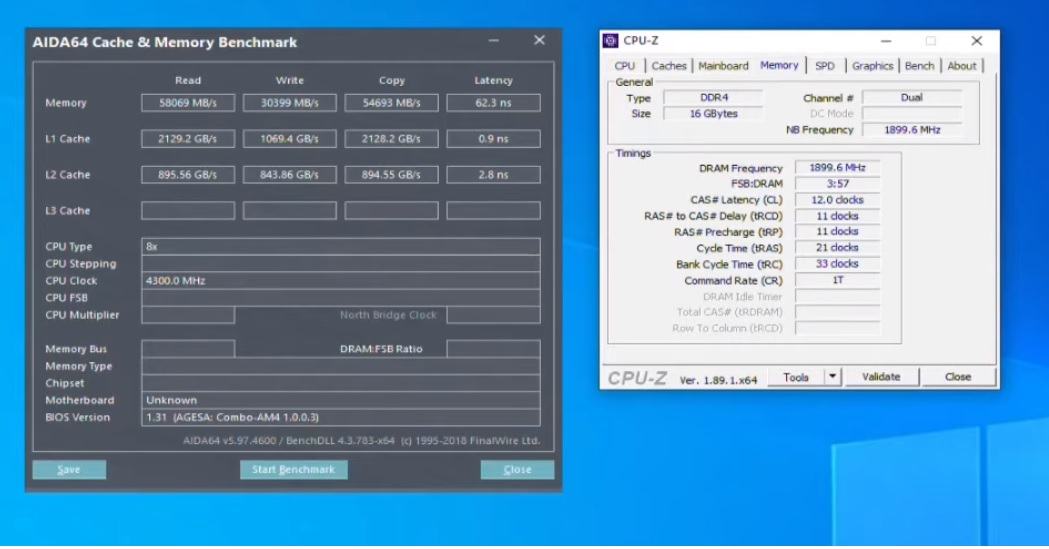Expand the Tools dropdown arrow in CPU-Z
1049x549 pixels.
832,377
